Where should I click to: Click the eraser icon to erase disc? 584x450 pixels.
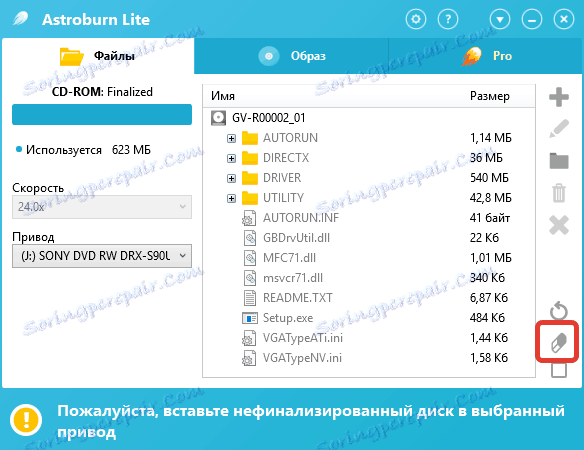tap(559, 342)
